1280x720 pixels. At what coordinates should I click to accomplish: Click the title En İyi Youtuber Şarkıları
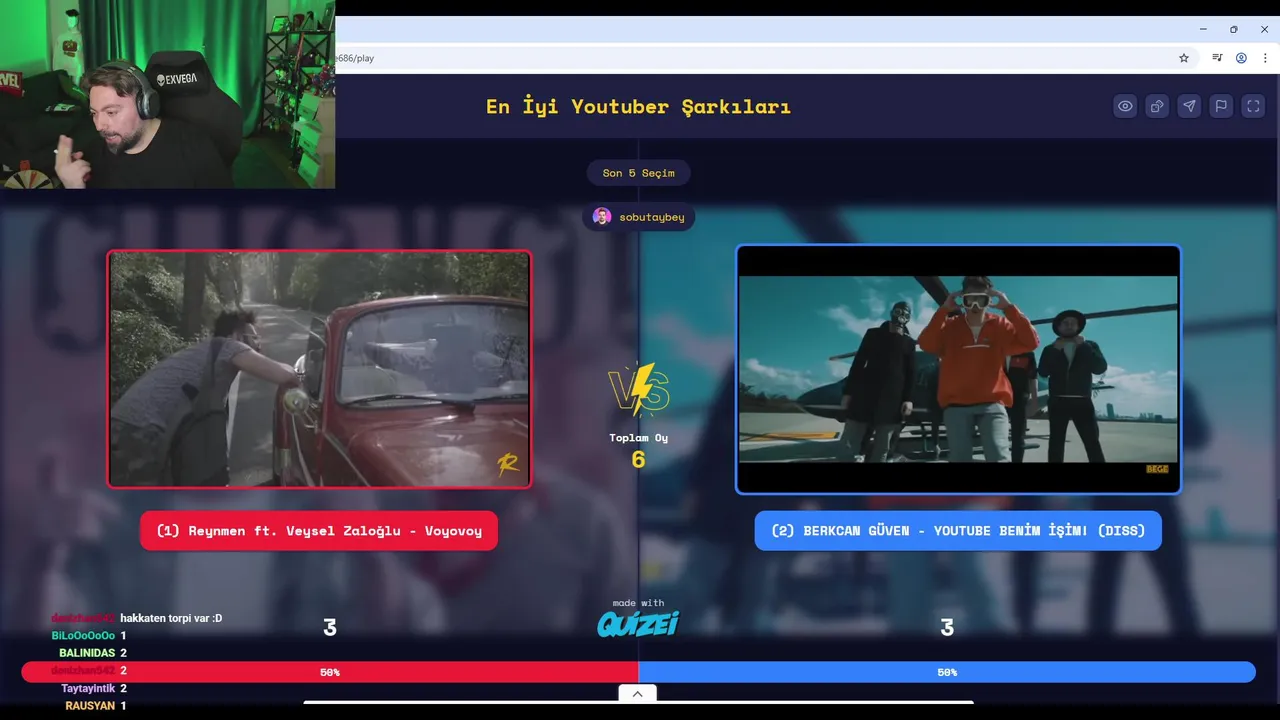[638, 106]
